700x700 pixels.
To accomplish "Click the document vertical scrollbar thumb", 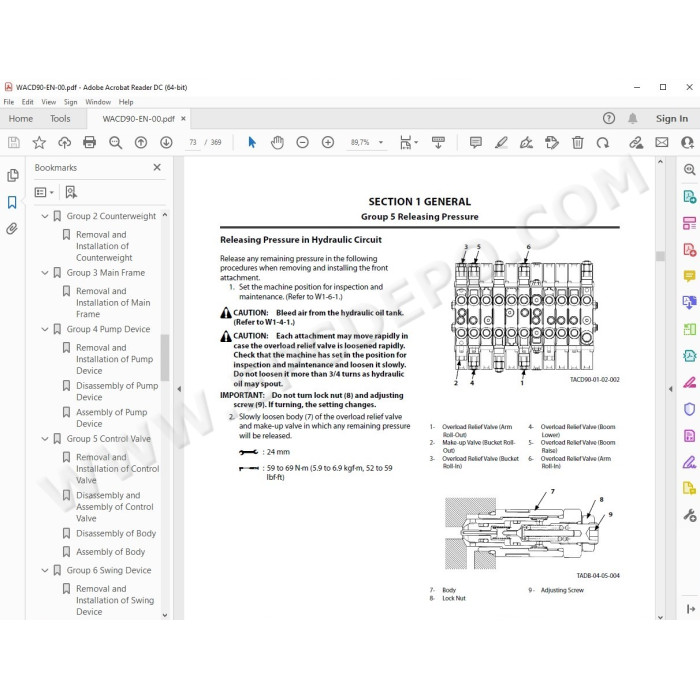I will [x=660, y=256].
